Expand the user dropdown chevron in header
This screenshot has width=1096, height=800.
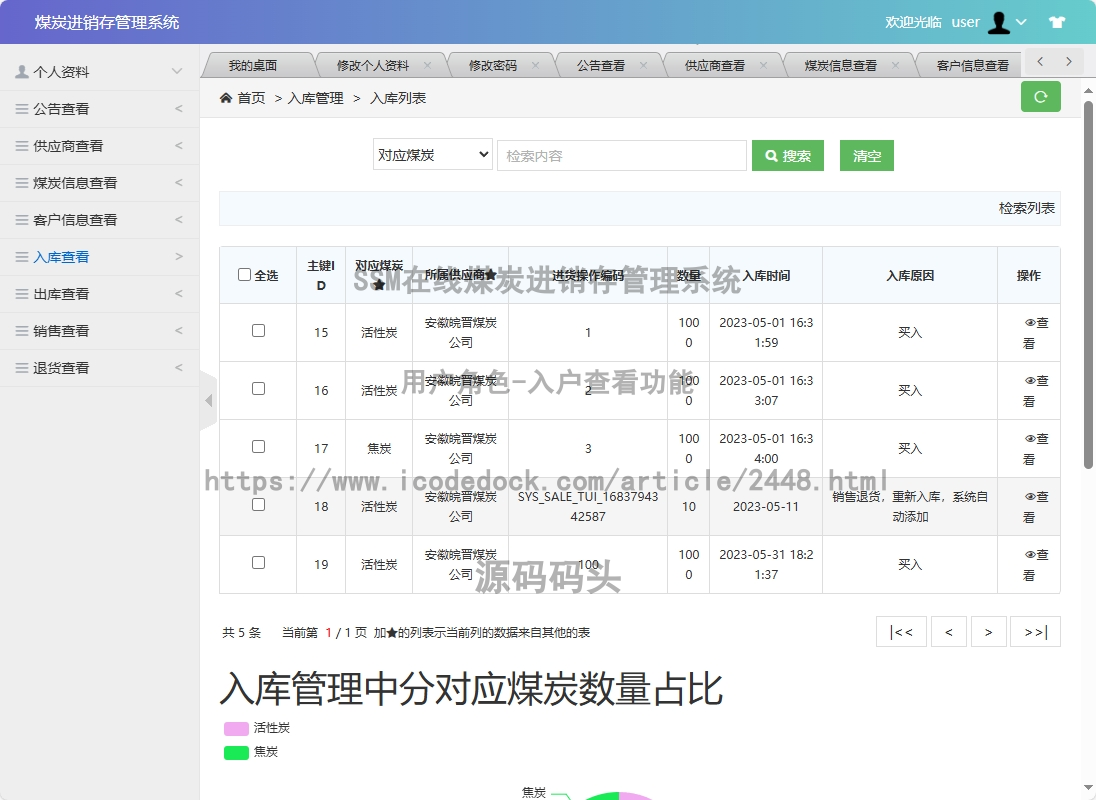[x=1021, y=22]
